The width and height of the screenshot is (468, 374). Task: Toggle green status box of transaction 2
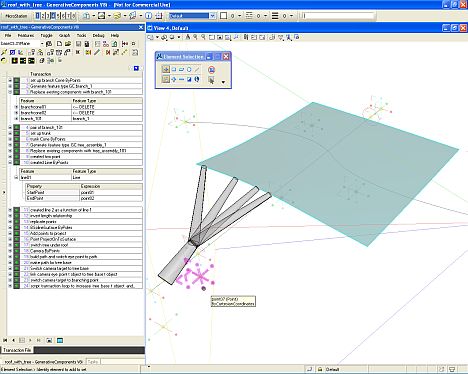(x=16, y=86)
